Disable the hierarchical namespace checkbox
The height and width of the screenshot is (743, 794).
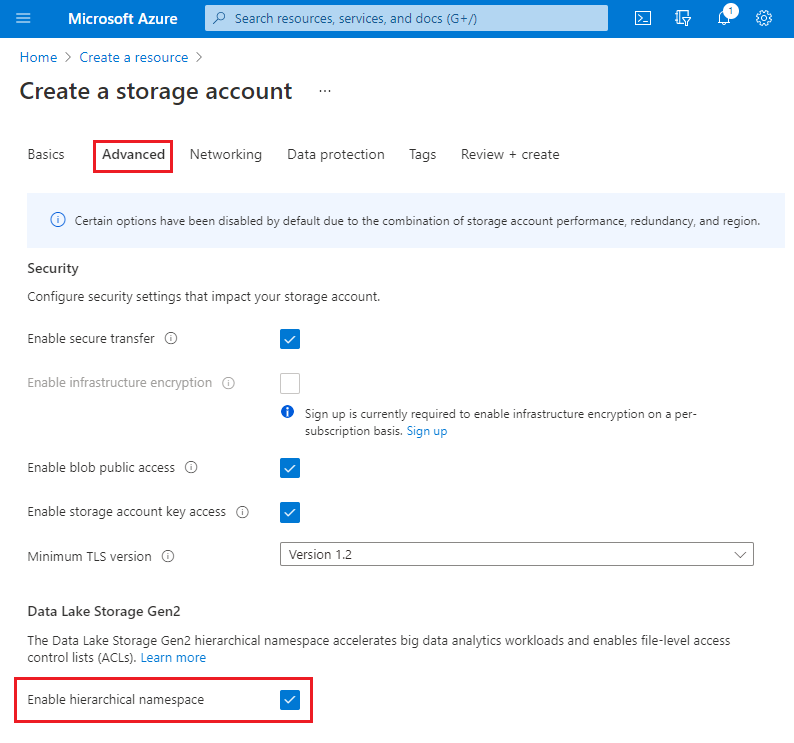point(290,700)
